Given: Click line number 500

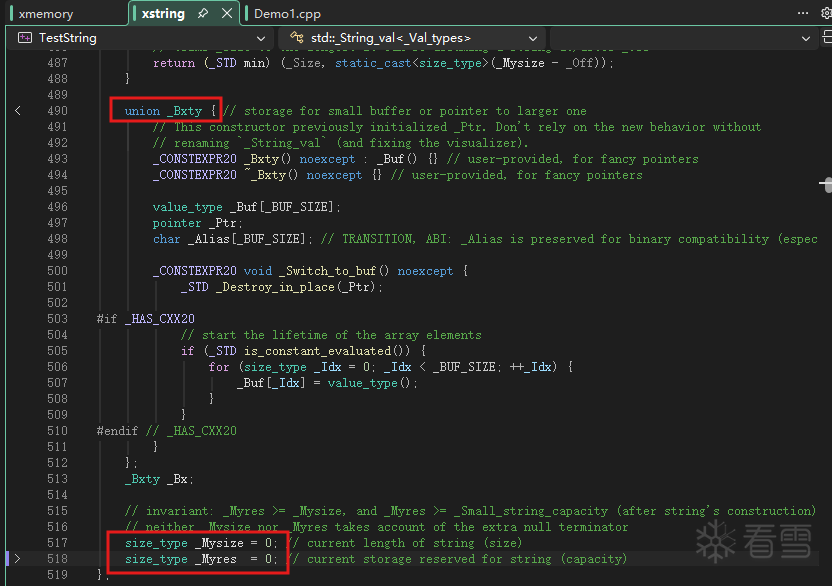Looking at the screenshot, I should point(57,271).
